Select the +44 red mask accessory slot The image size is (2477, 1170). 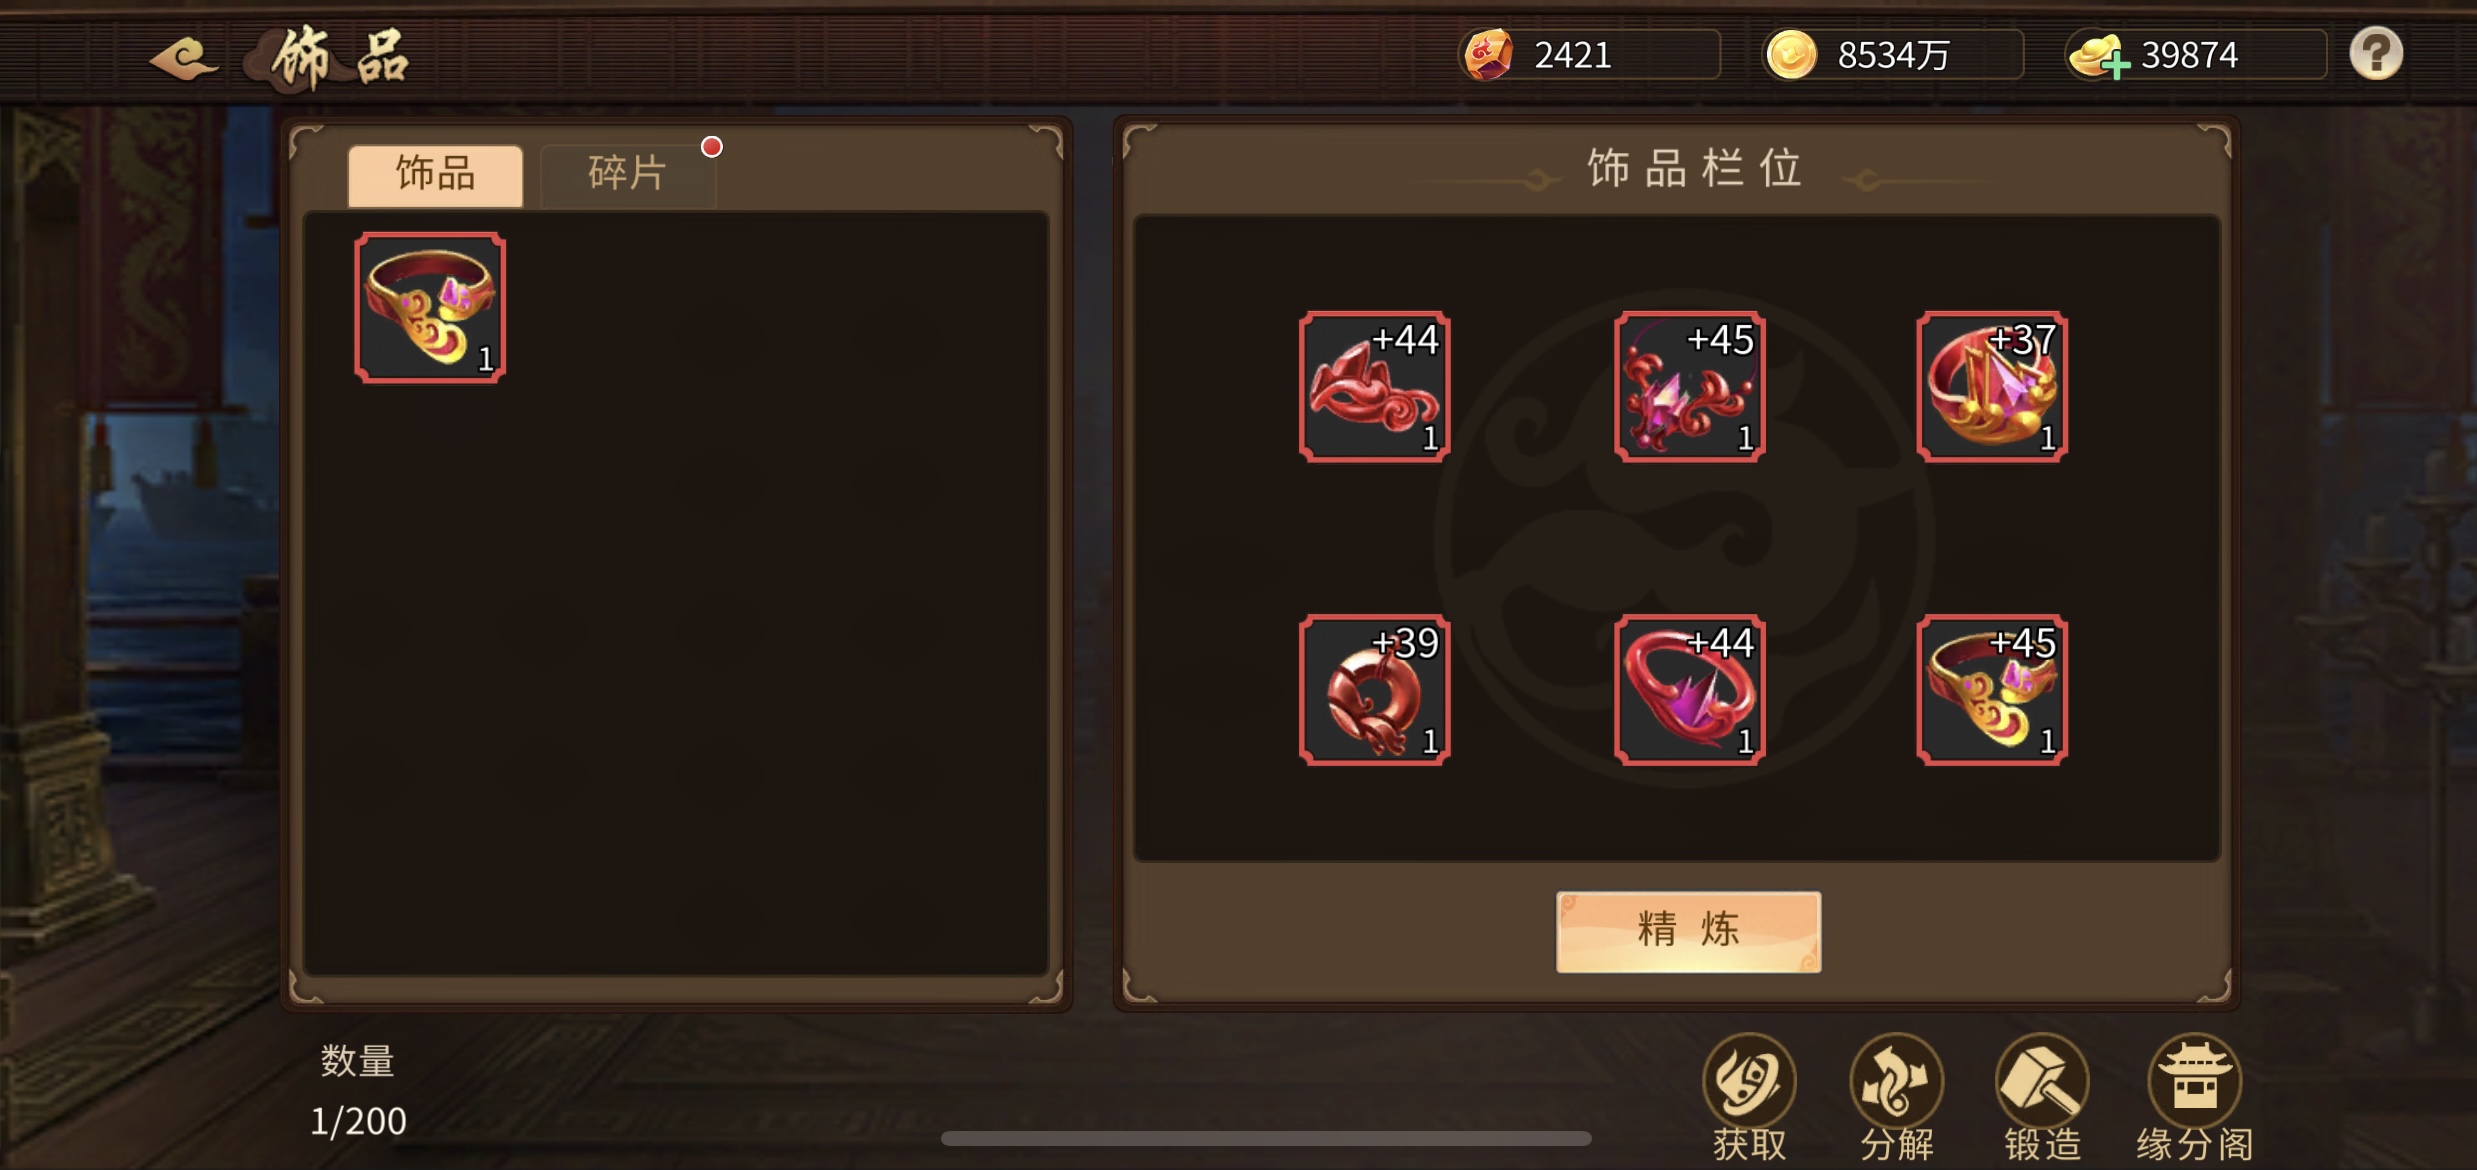(1374, 386)
